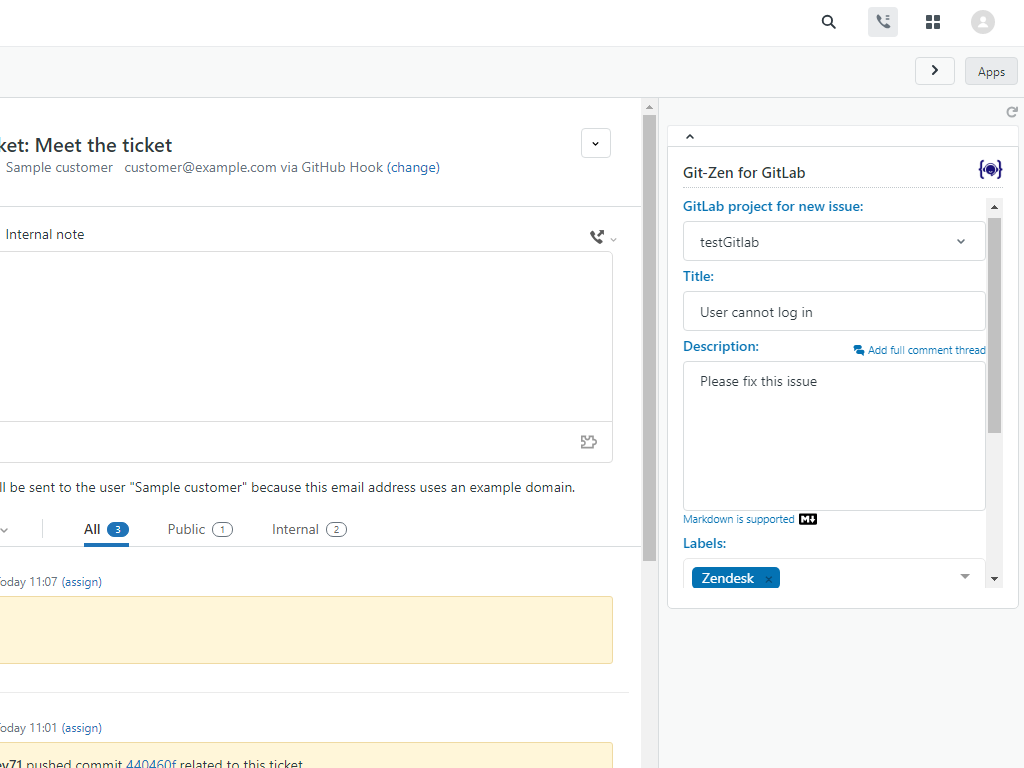
Task: Open the search magnifier icon
Action: click(x=828, y=22)
